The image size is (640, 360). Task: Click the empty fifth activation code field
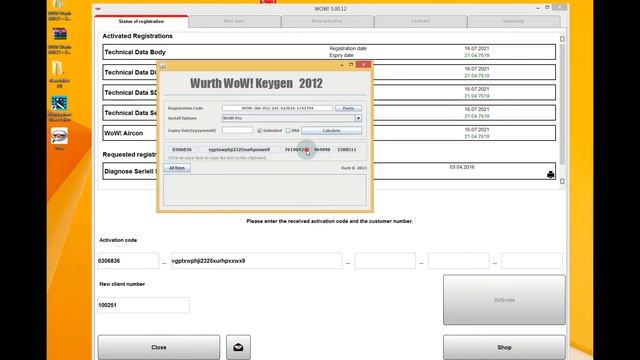coord(532,261)
